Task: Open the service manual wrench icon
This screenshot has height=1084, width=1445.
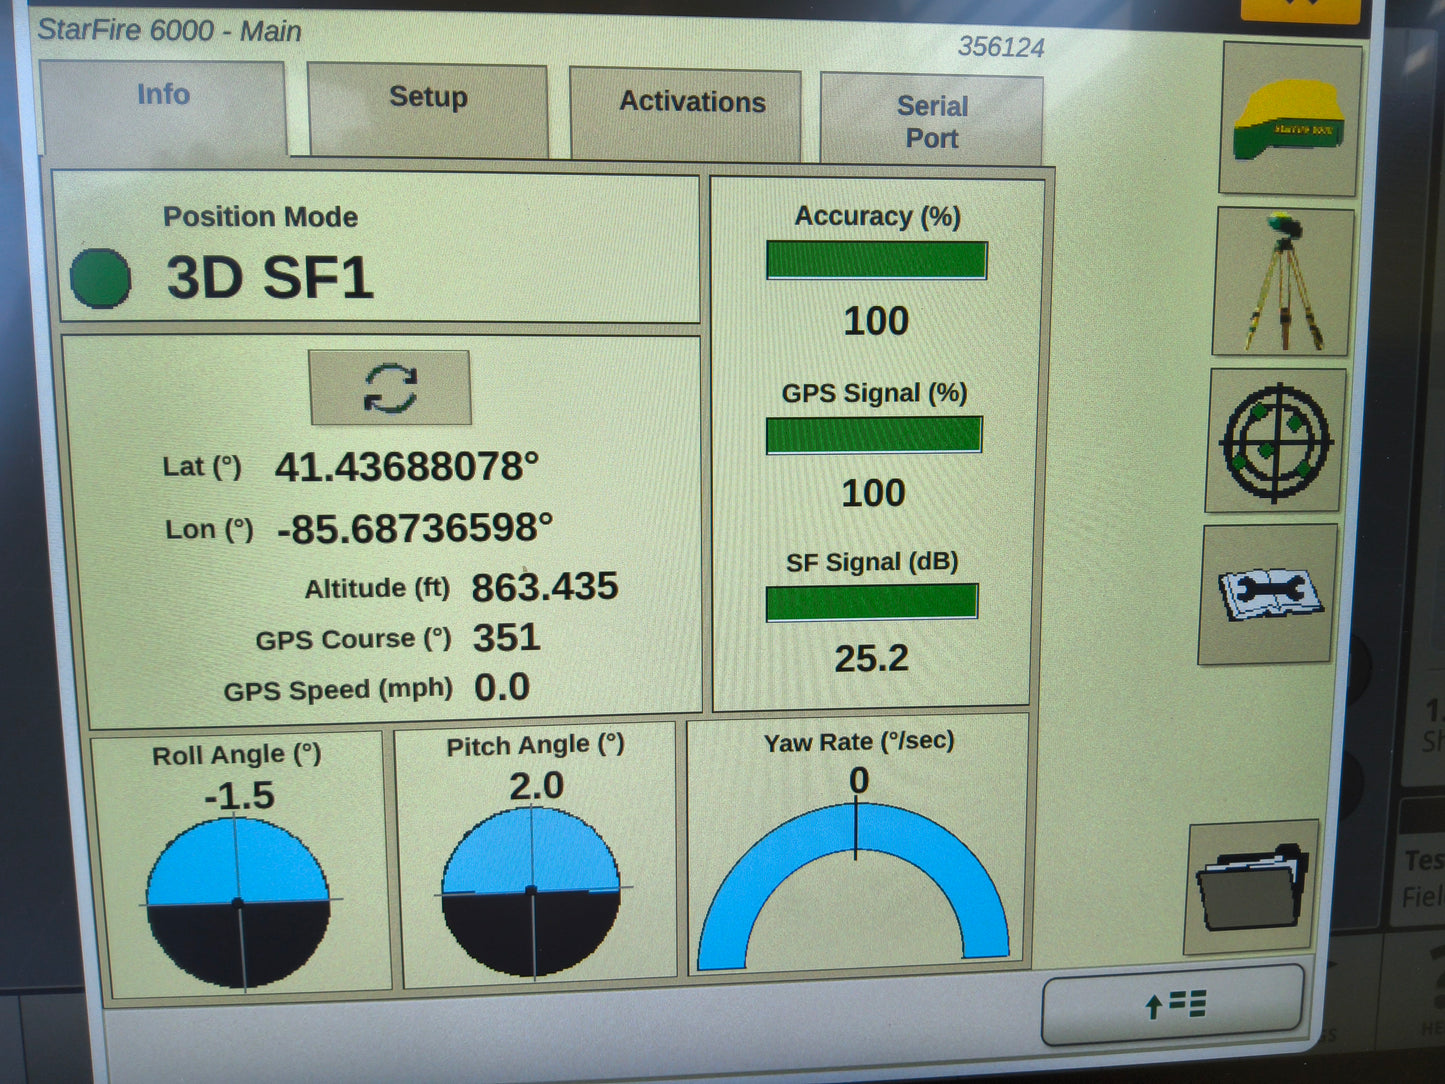Action: coord(1267,594)
